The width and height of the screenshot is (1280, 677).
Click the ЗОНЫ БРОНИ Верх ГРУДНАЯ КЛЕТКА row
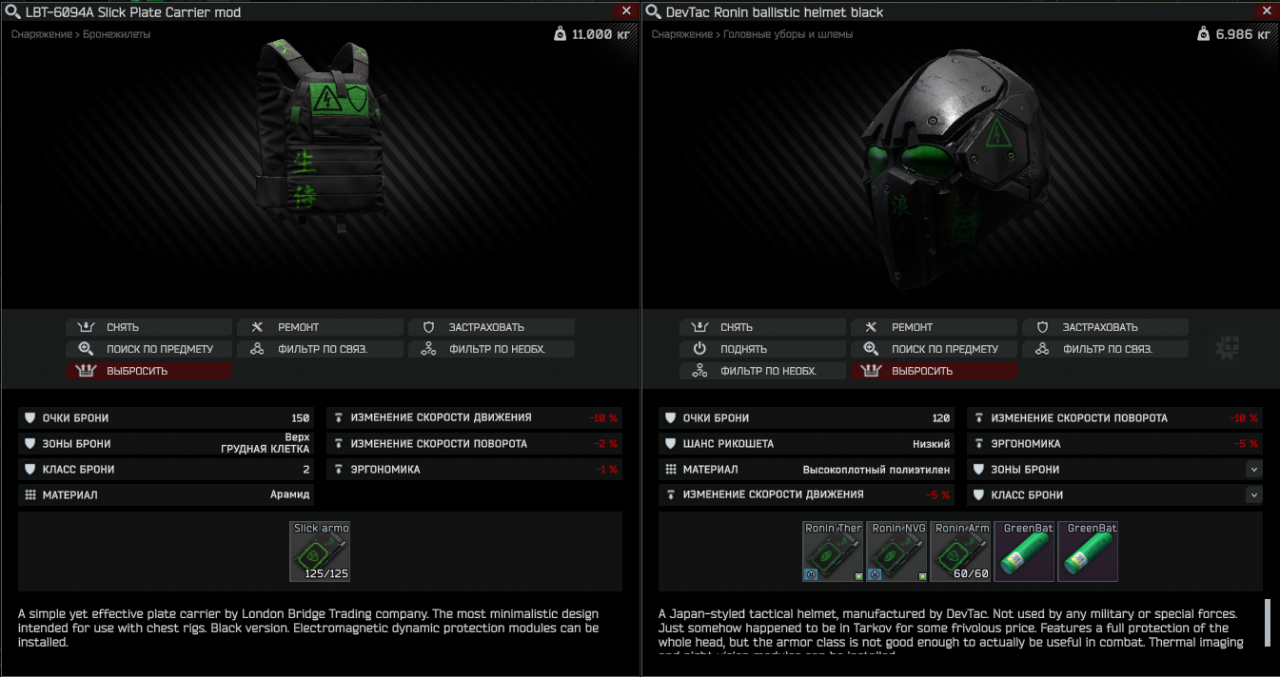(167, 444)
